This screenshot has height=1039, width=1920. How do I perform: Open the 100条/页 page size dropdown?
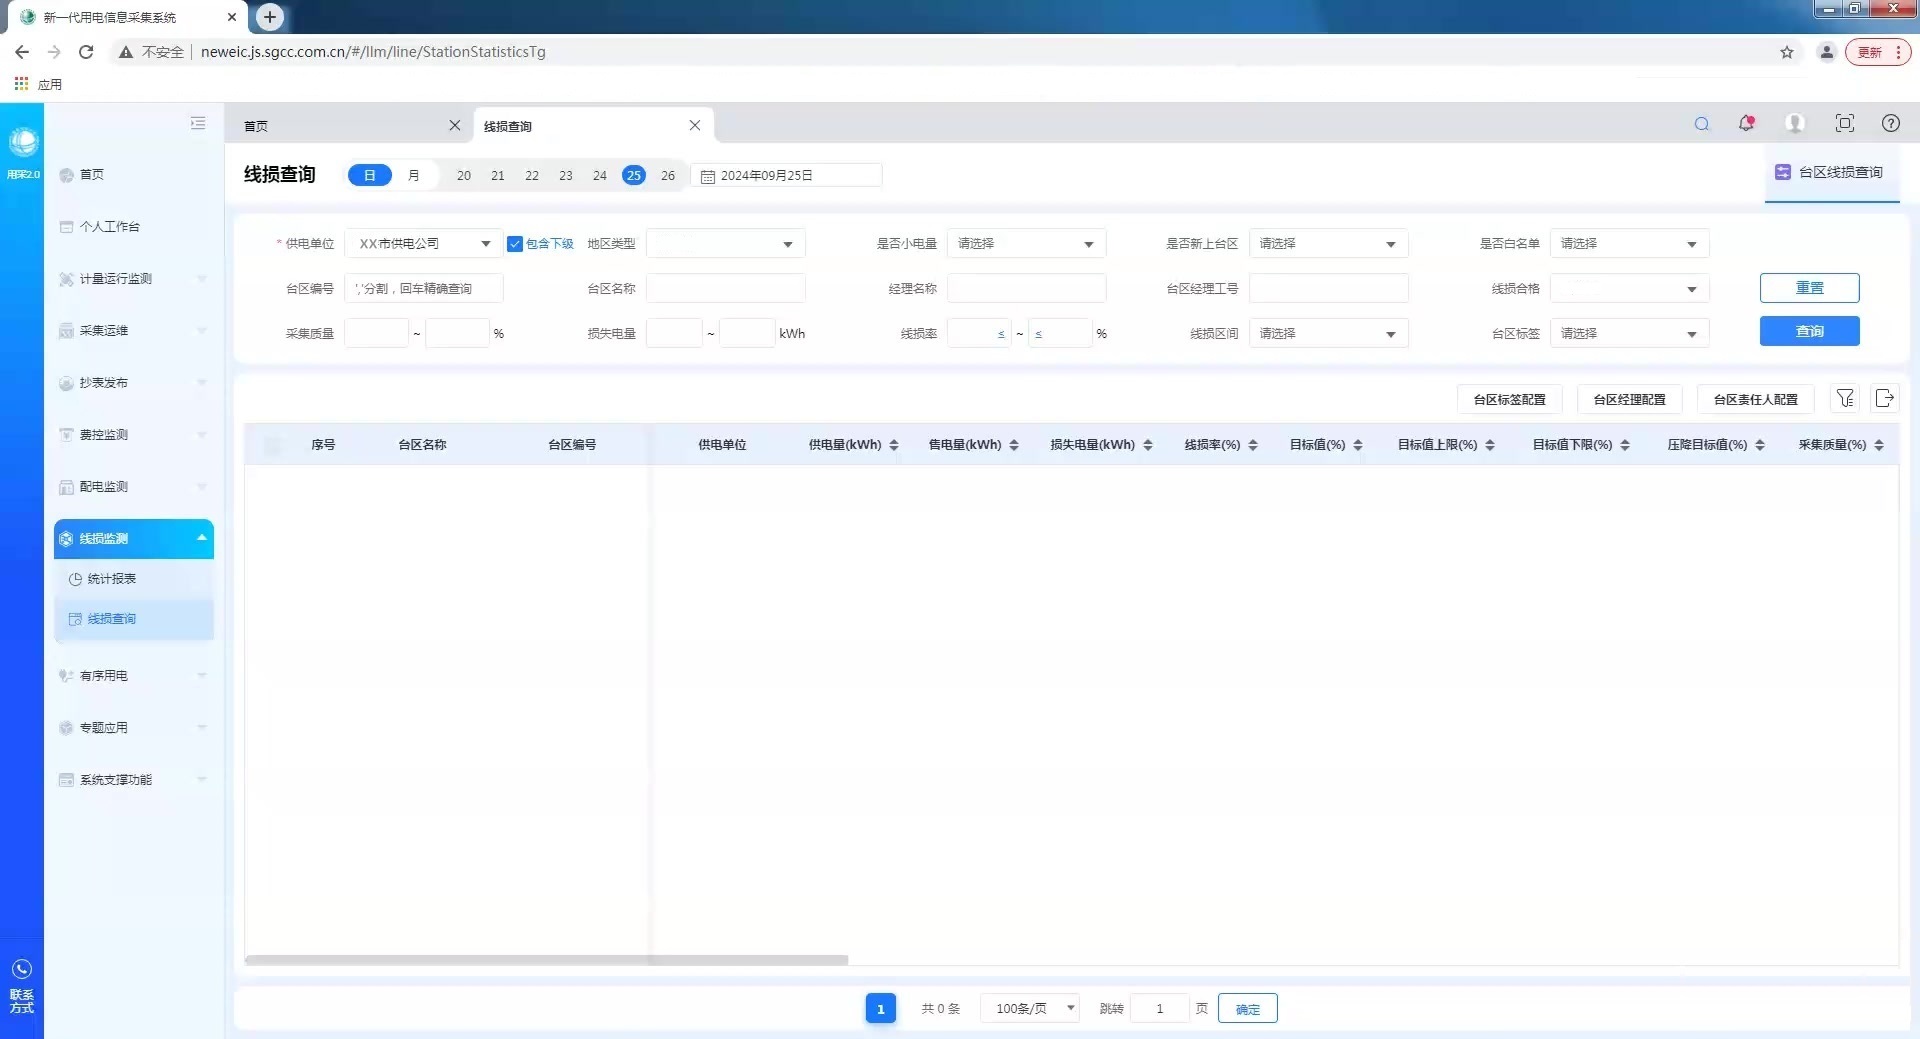pos(1030,1008)
